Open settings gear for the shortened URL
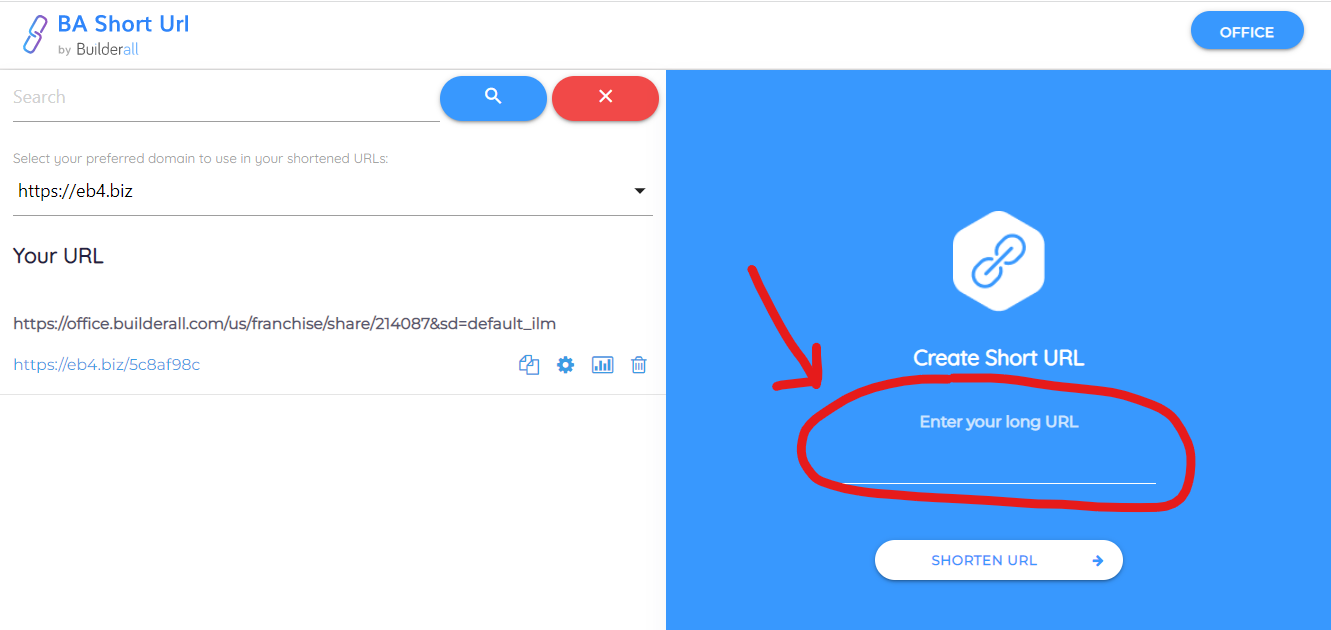This screenshot has width=1331, height=630. click(566, 365)
